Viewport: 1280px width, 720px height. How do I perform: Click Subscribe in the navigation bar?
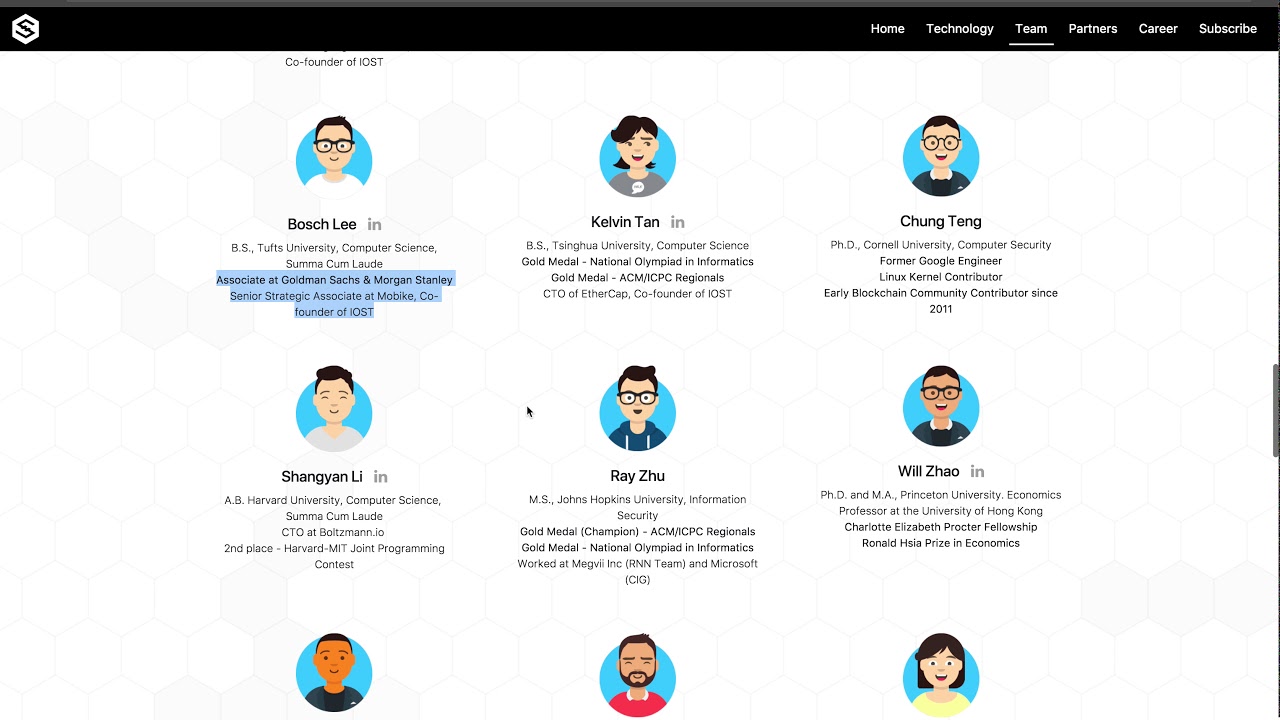[1227, 29]
